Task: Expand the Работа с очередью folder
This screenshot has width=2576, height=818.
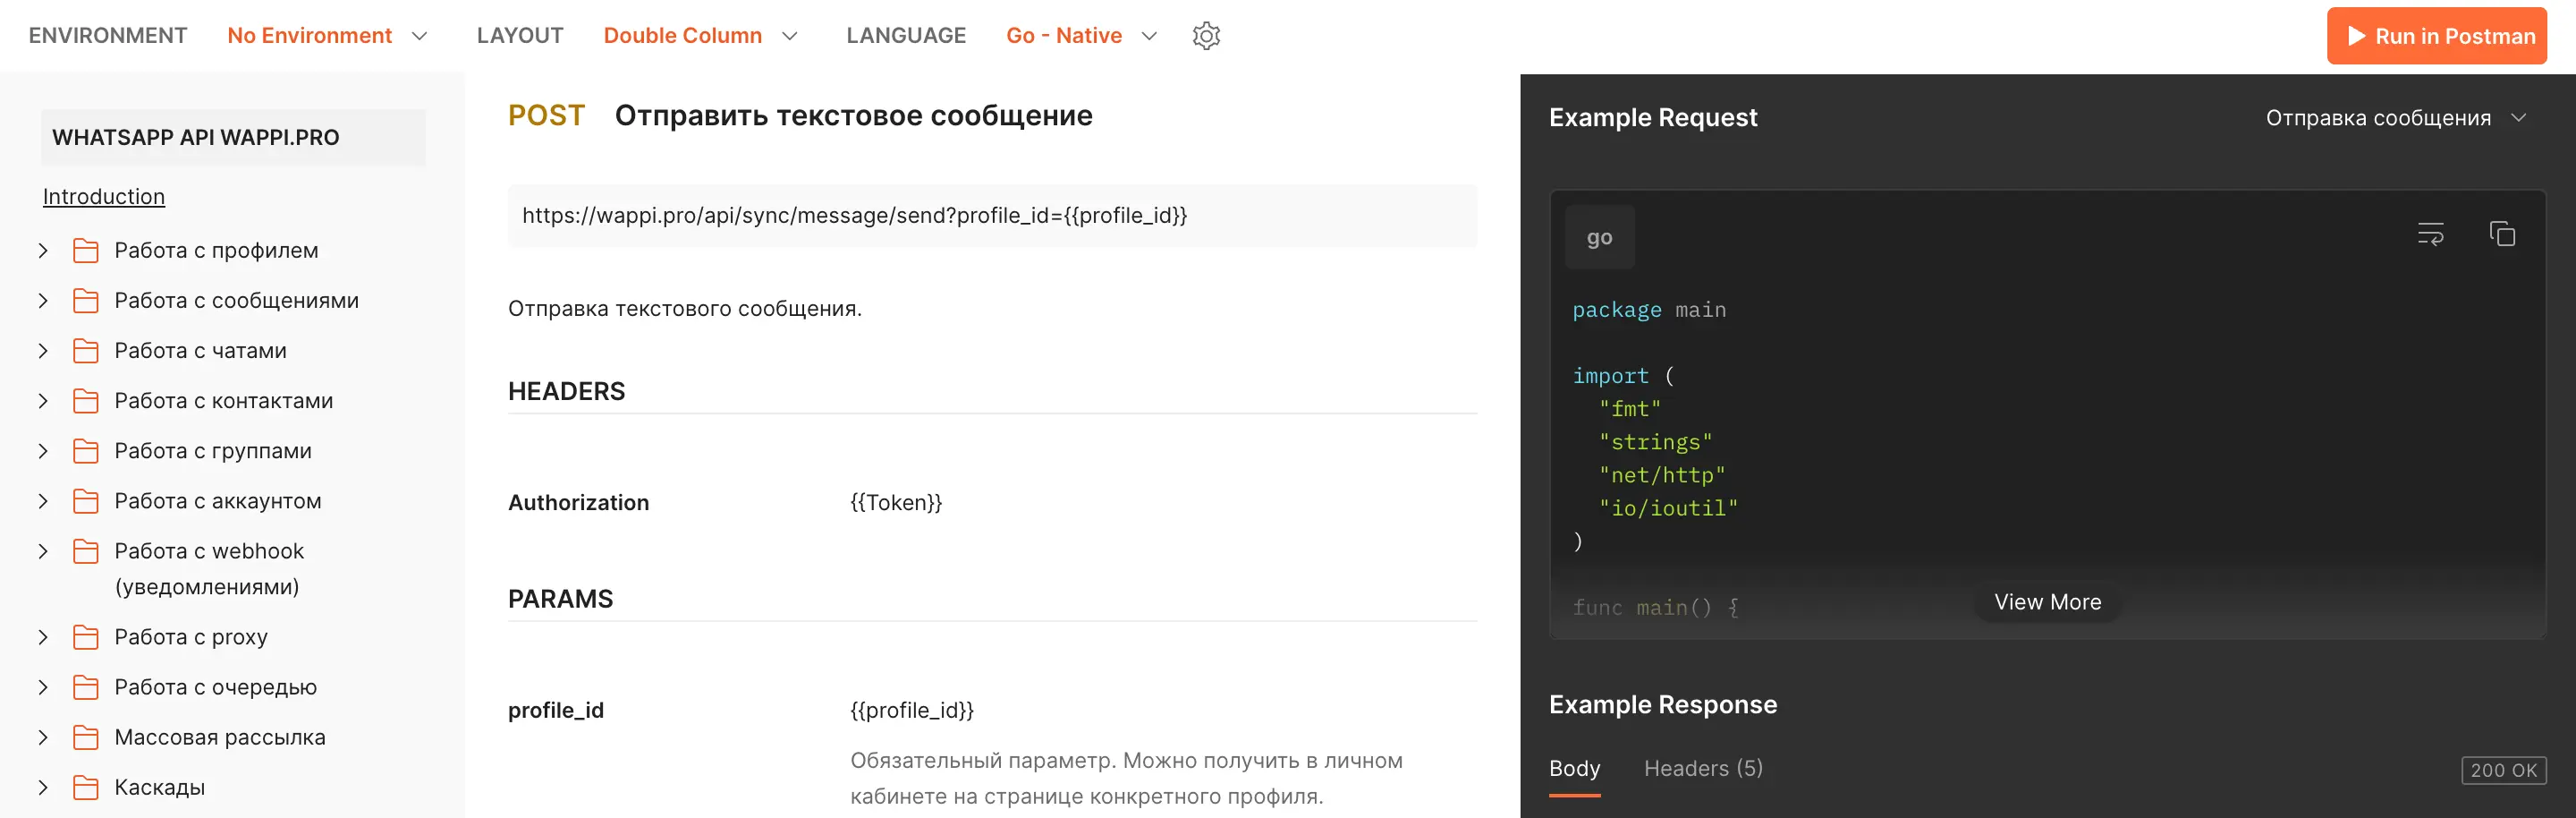Action: (x=43, y=686)
